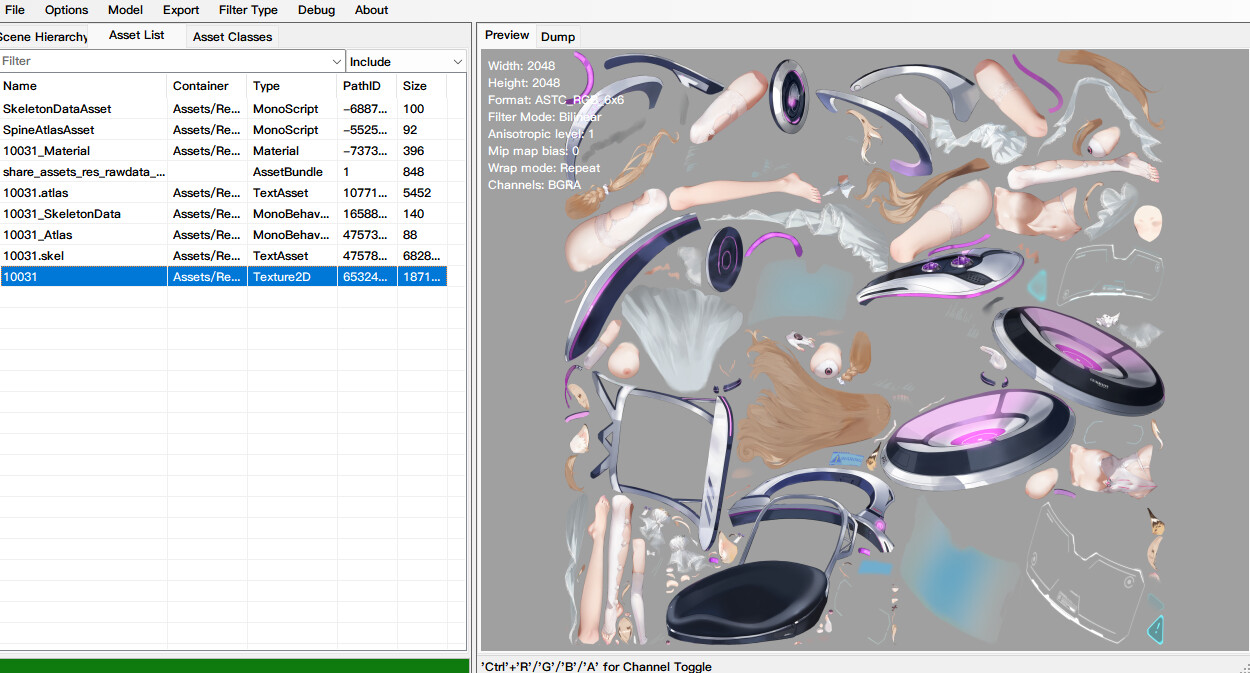Switch to the Scene Hierarchy tab
The width and height of the screenshot is (1250, 673).
click(x=44, y=37)
